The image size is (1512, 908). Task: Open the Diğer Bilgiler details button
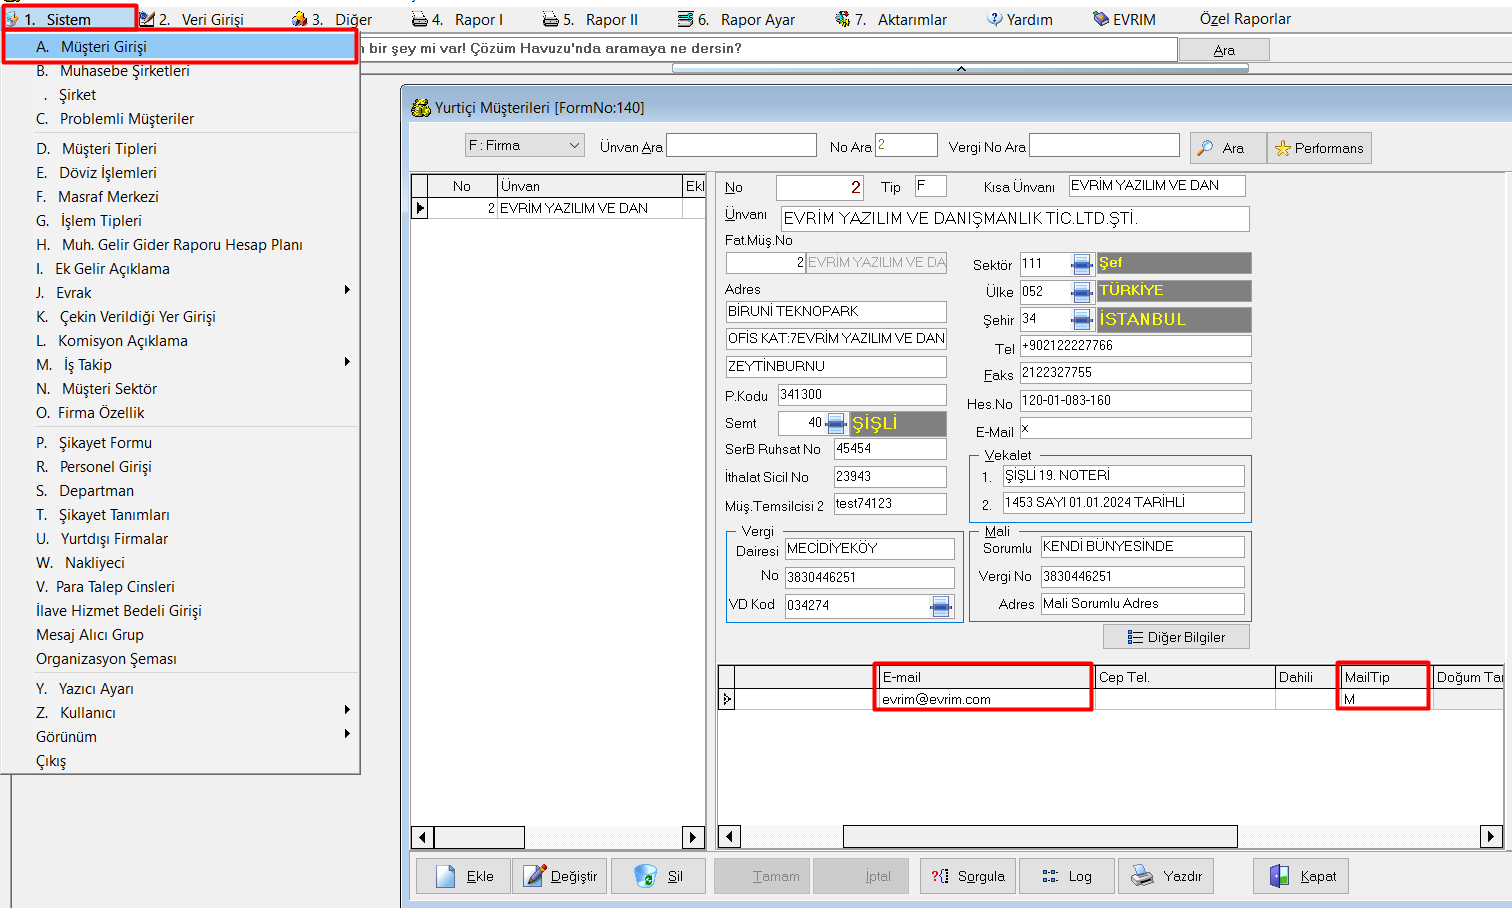click(x=1175, y=637)
